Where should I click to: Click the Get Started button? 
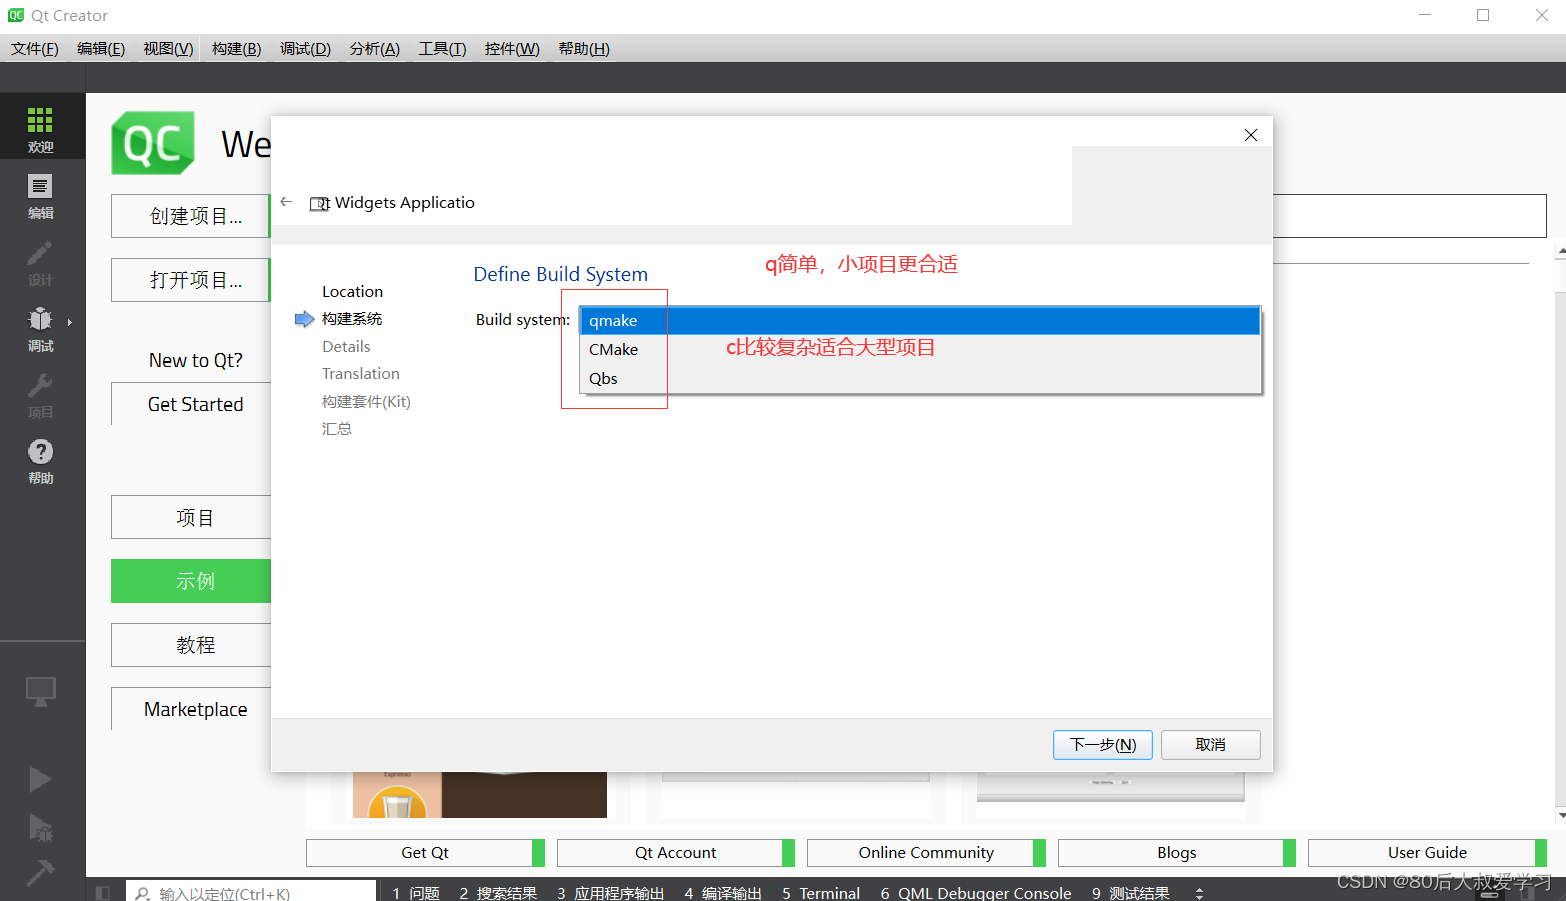(191, 404)
